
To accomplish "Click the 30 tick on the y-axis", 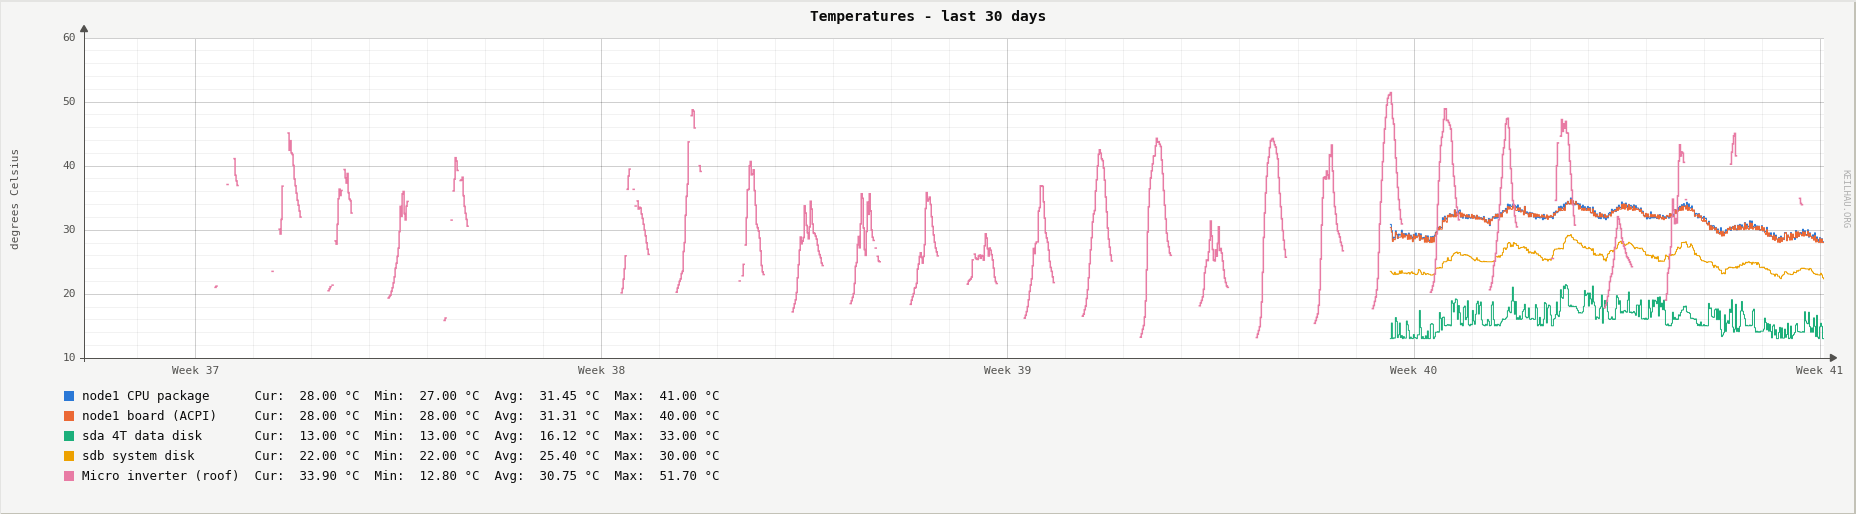I will coord(69,230).
